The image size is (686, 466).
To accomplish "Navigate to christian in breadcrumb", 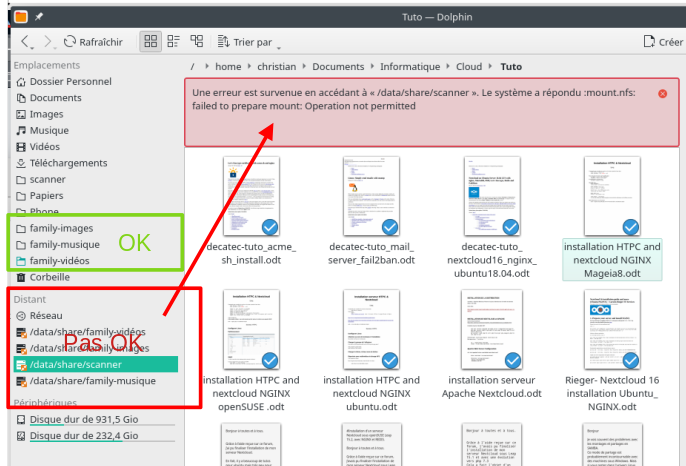I will [x=276, y=67].
